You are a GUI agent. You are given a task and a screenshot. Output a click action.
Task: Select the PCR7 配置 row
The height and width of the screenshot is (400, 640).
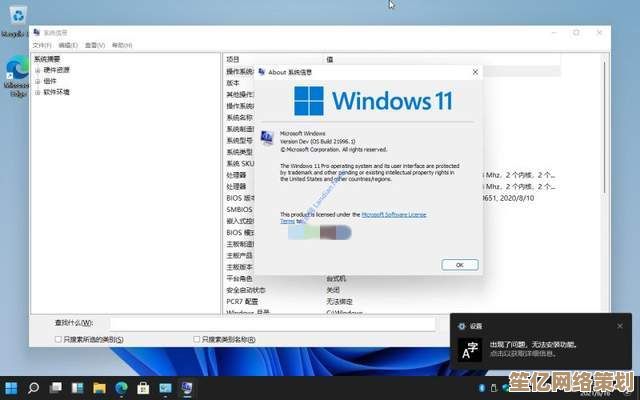coord(242,302)
